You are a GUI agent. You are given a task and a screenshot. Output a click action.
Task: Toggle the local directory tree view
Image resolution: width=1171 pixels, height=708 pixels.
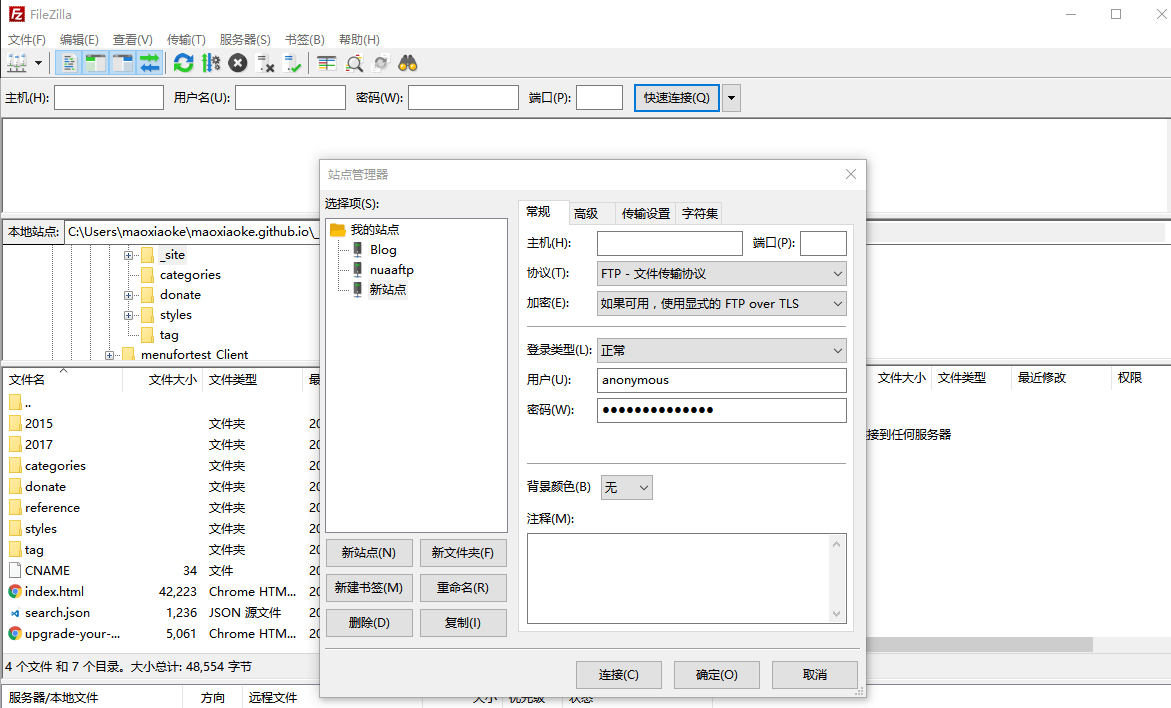[96, 62]
